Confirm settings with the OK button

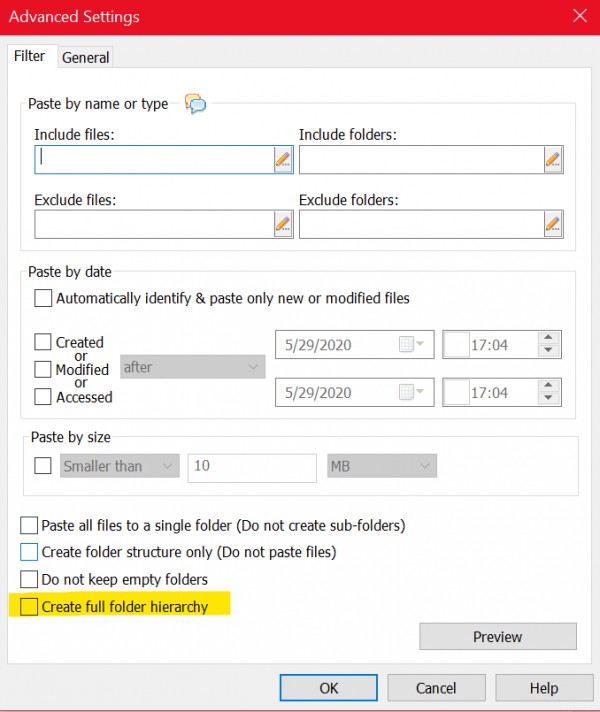pyautogui.click(x=328, y=688)
